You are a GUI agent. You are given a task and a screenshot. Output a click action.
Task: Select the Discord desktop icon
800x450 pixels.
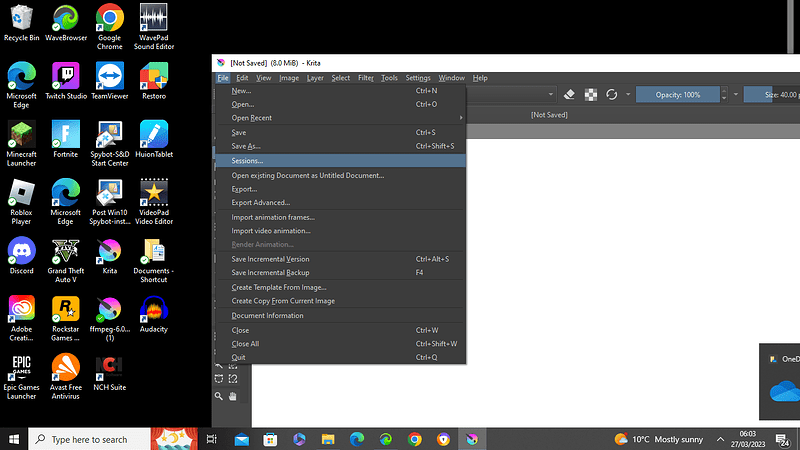21,256
